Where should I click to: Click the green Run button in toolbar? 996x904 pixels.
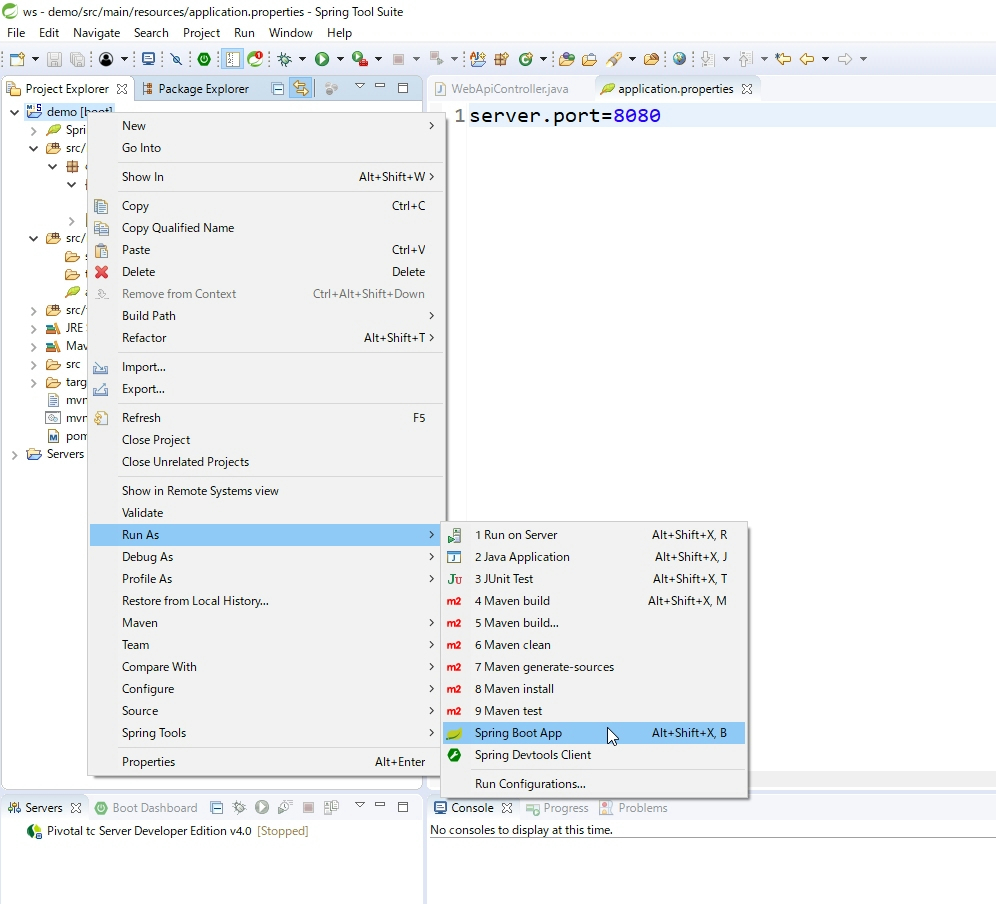tap(322, 59)
